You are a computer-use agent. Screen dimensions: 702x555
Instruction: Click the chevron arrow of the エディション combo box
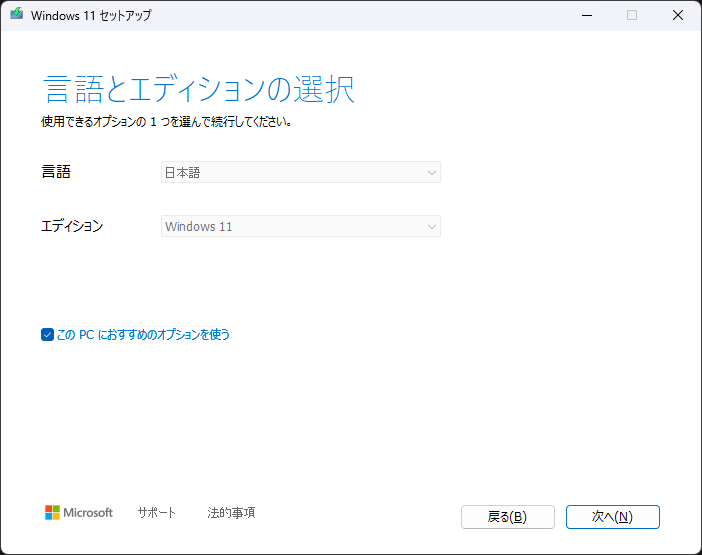coord(432,226)
